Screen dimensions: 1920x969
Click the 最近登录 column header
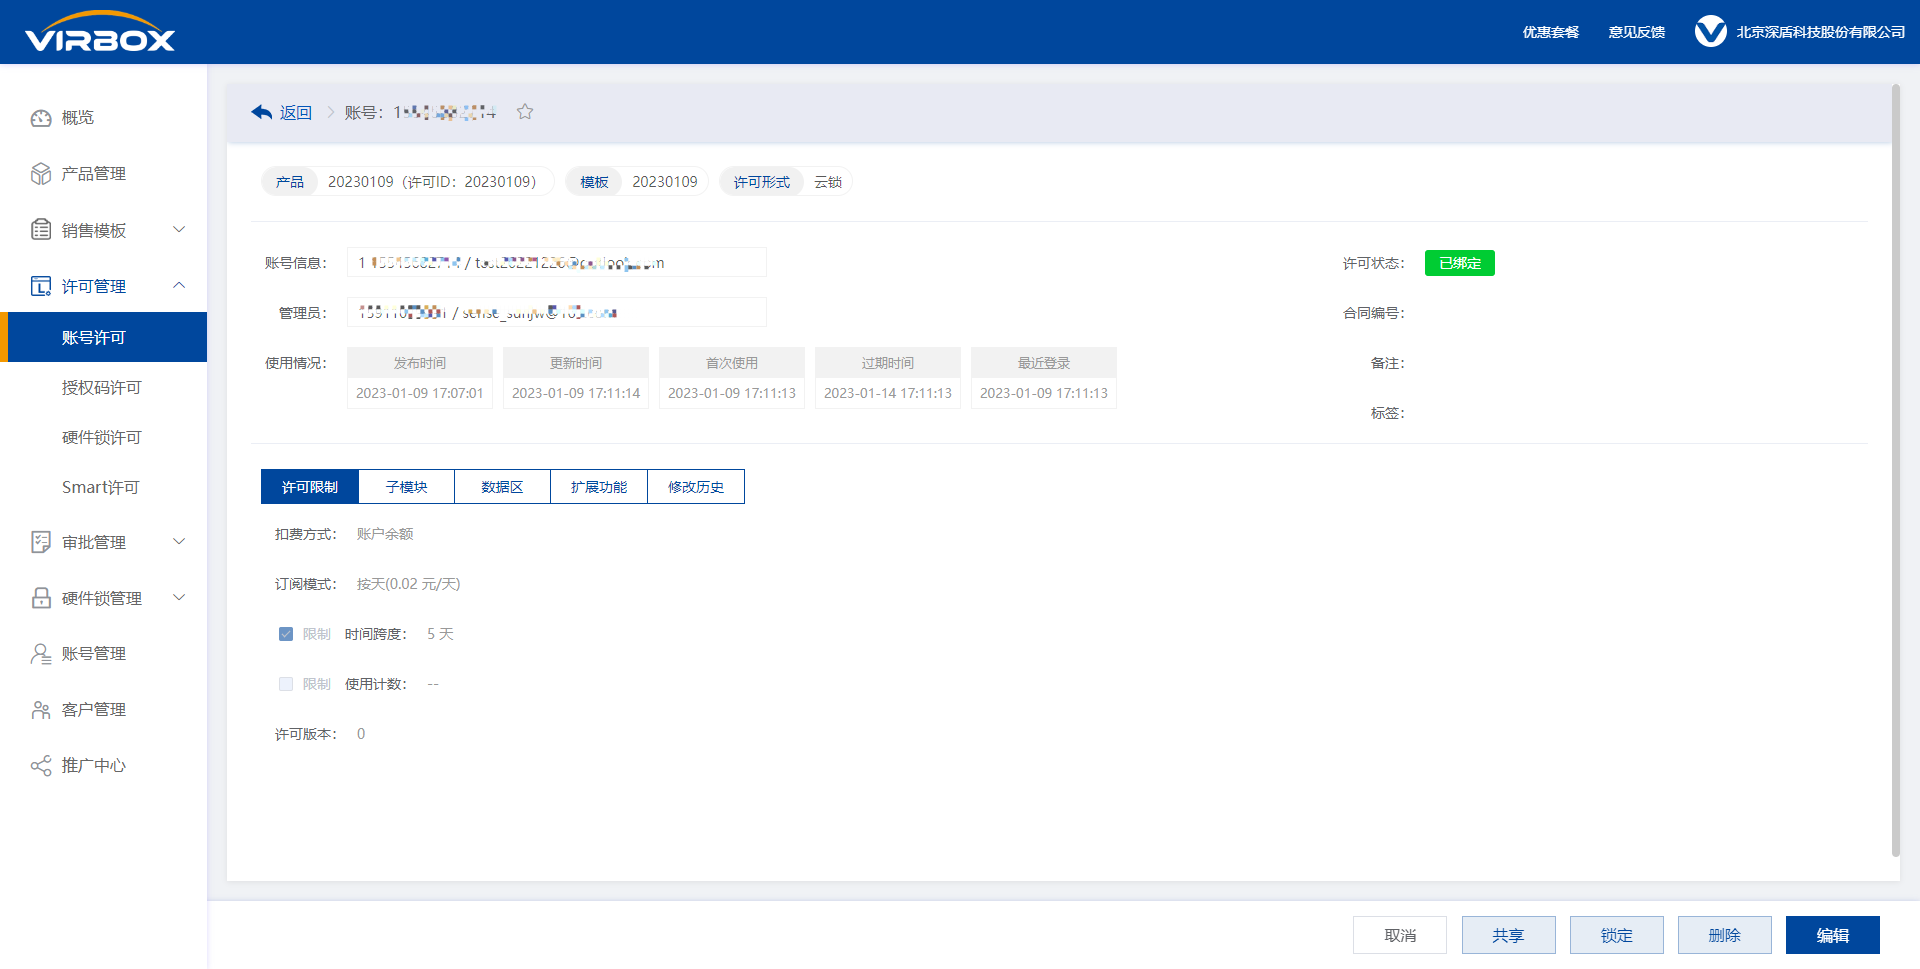click(1044, 363)
